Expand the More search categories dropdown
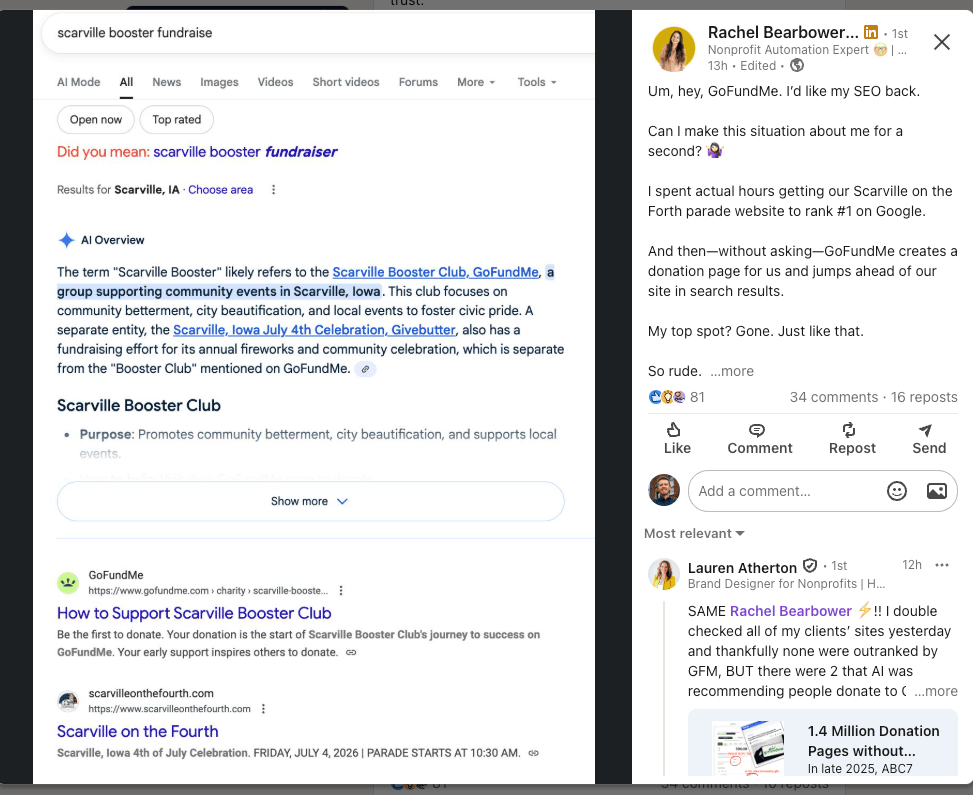Screen dimensions: 973x795 click(476, 82)
